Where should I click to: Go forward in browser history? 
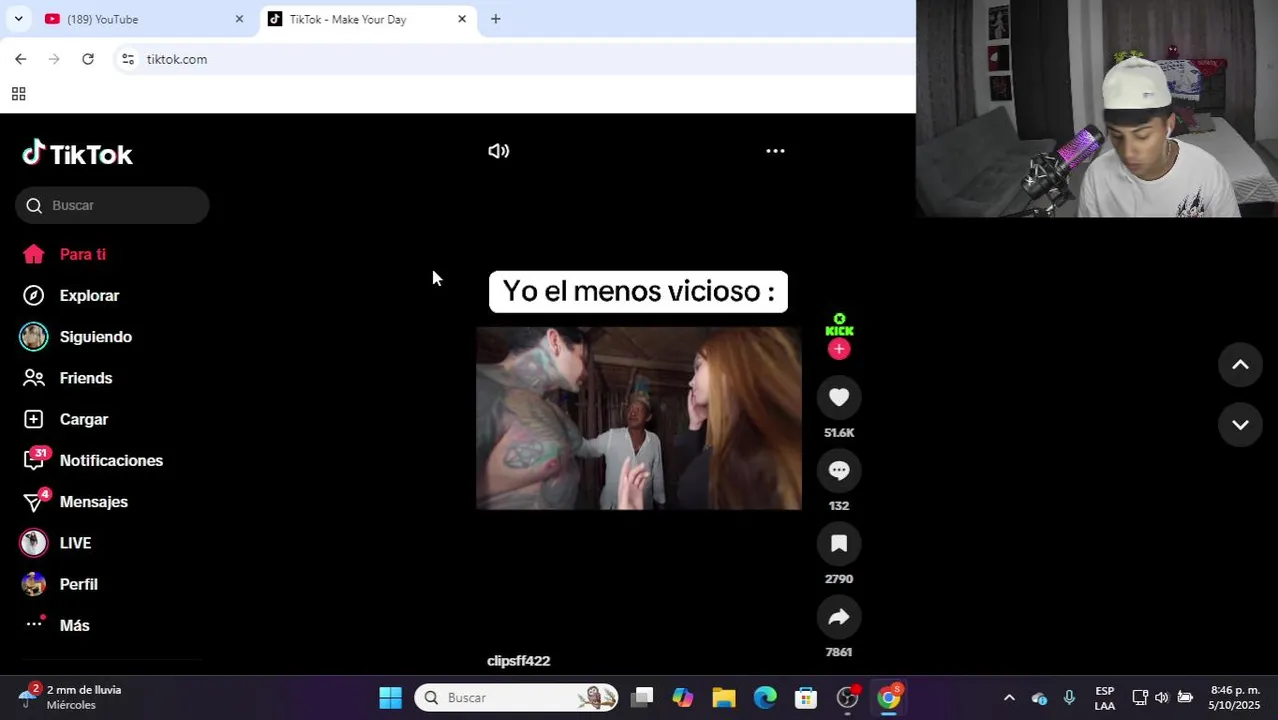(x=54, y=59)
